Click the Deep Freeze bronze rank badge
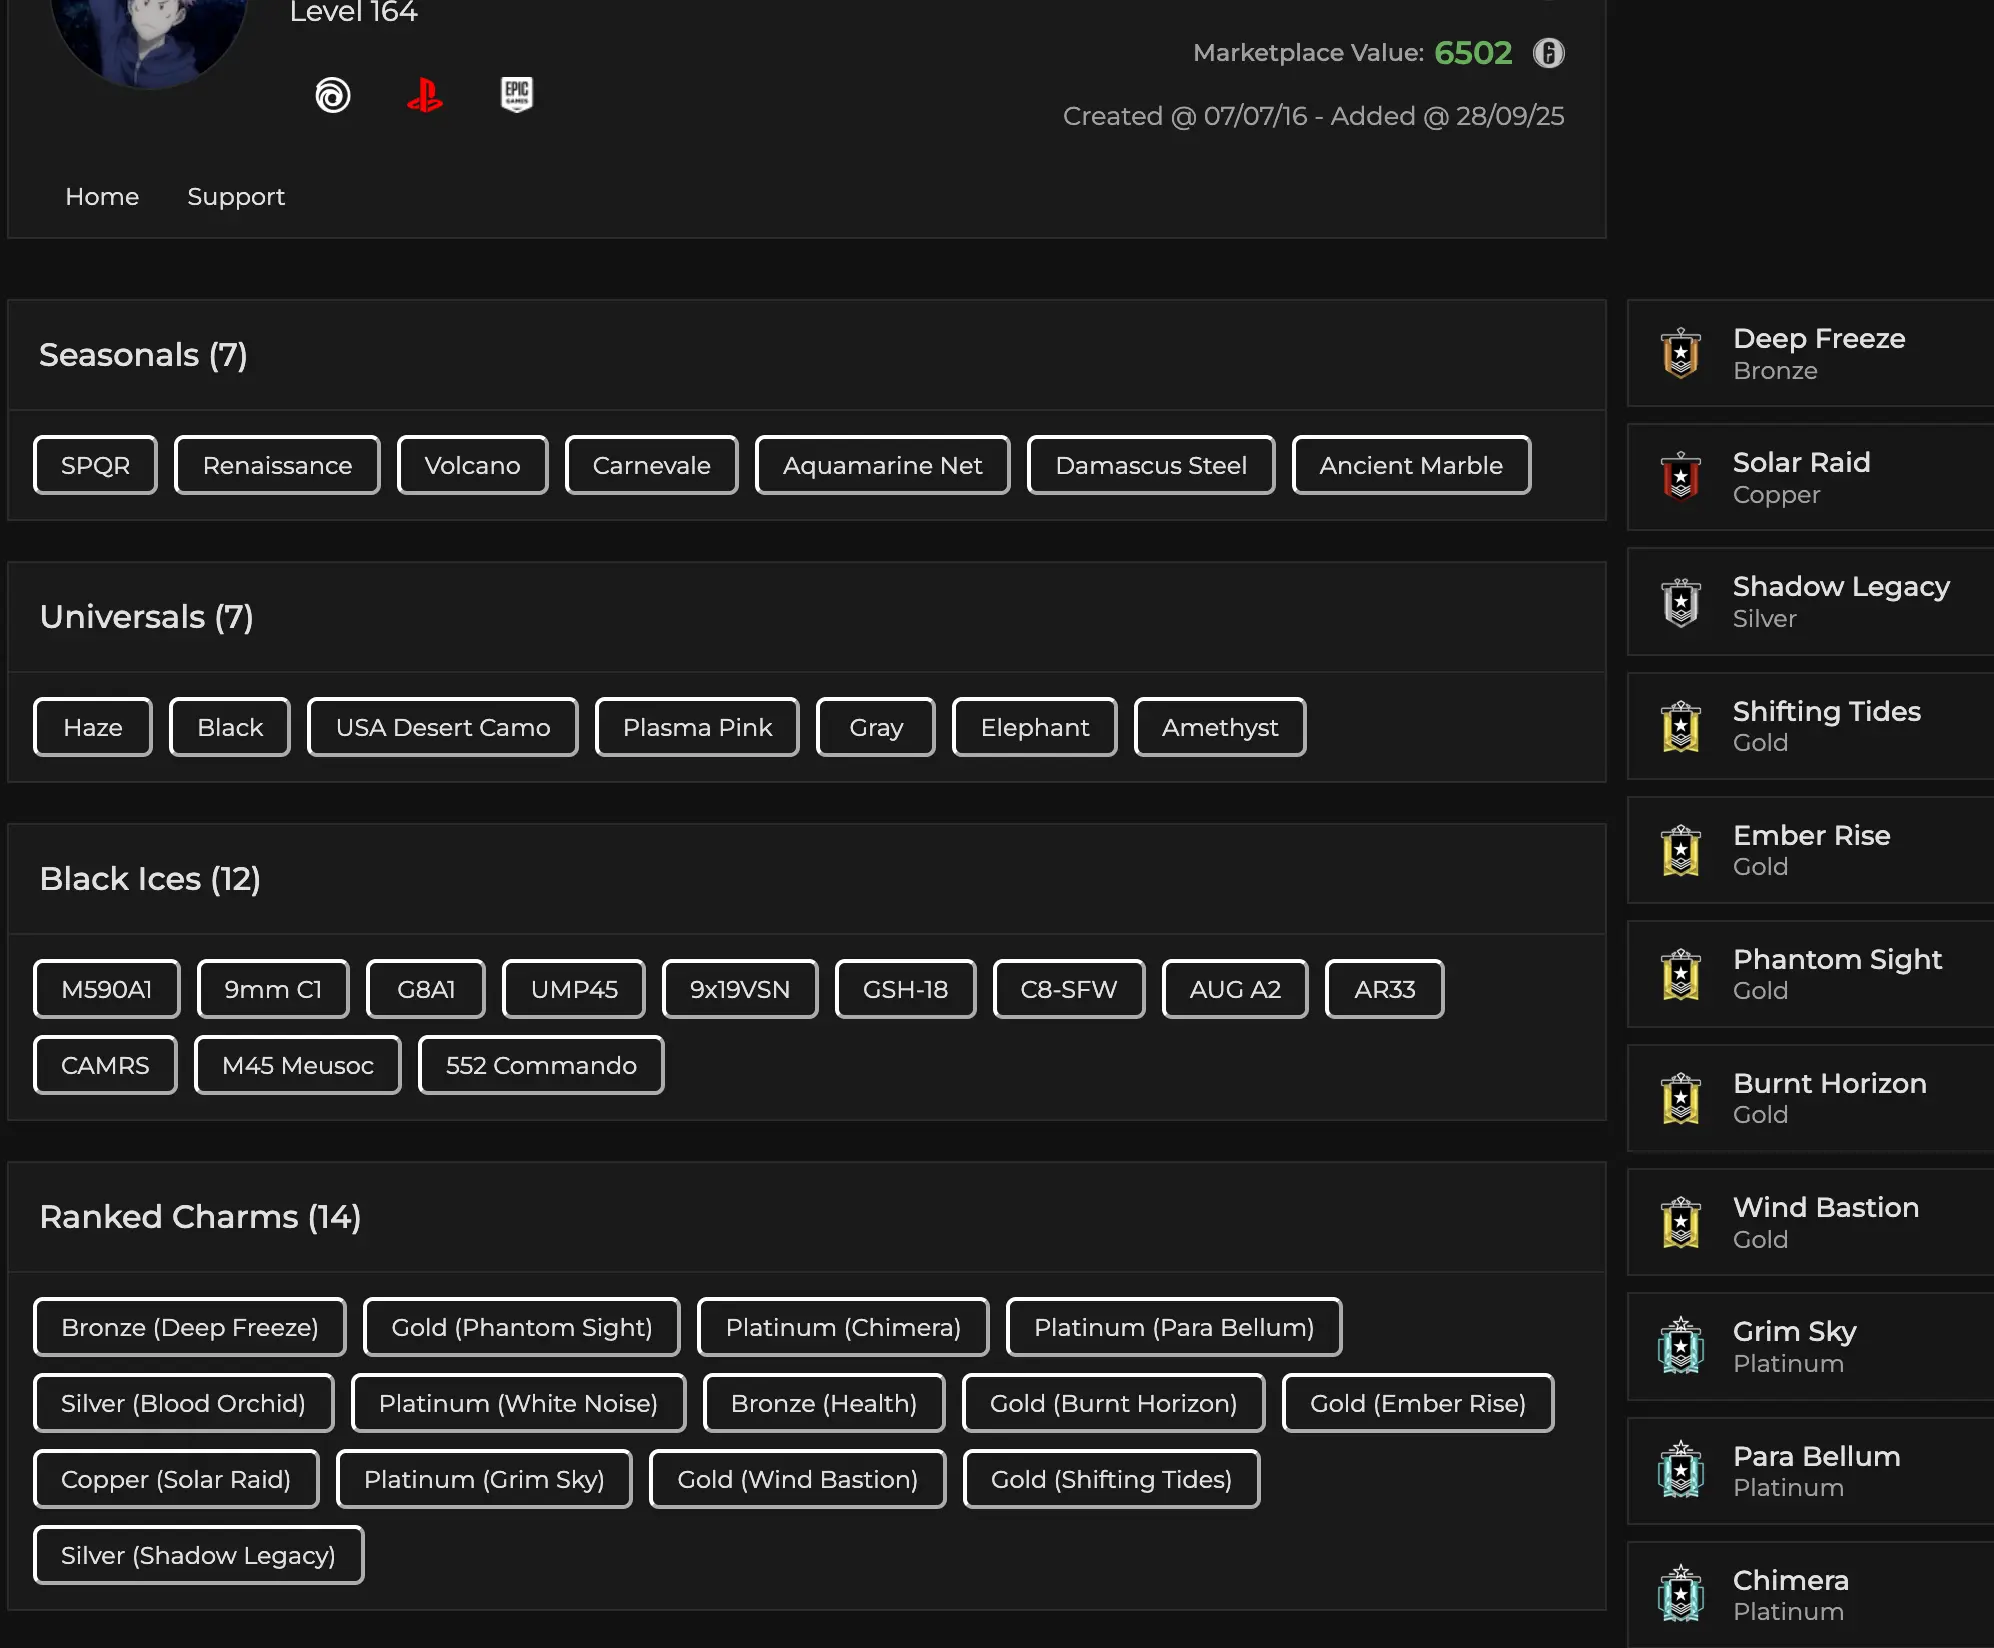Image resolution: width=1994 pixels, height=1648 pixels. (x=1681, y=353)
